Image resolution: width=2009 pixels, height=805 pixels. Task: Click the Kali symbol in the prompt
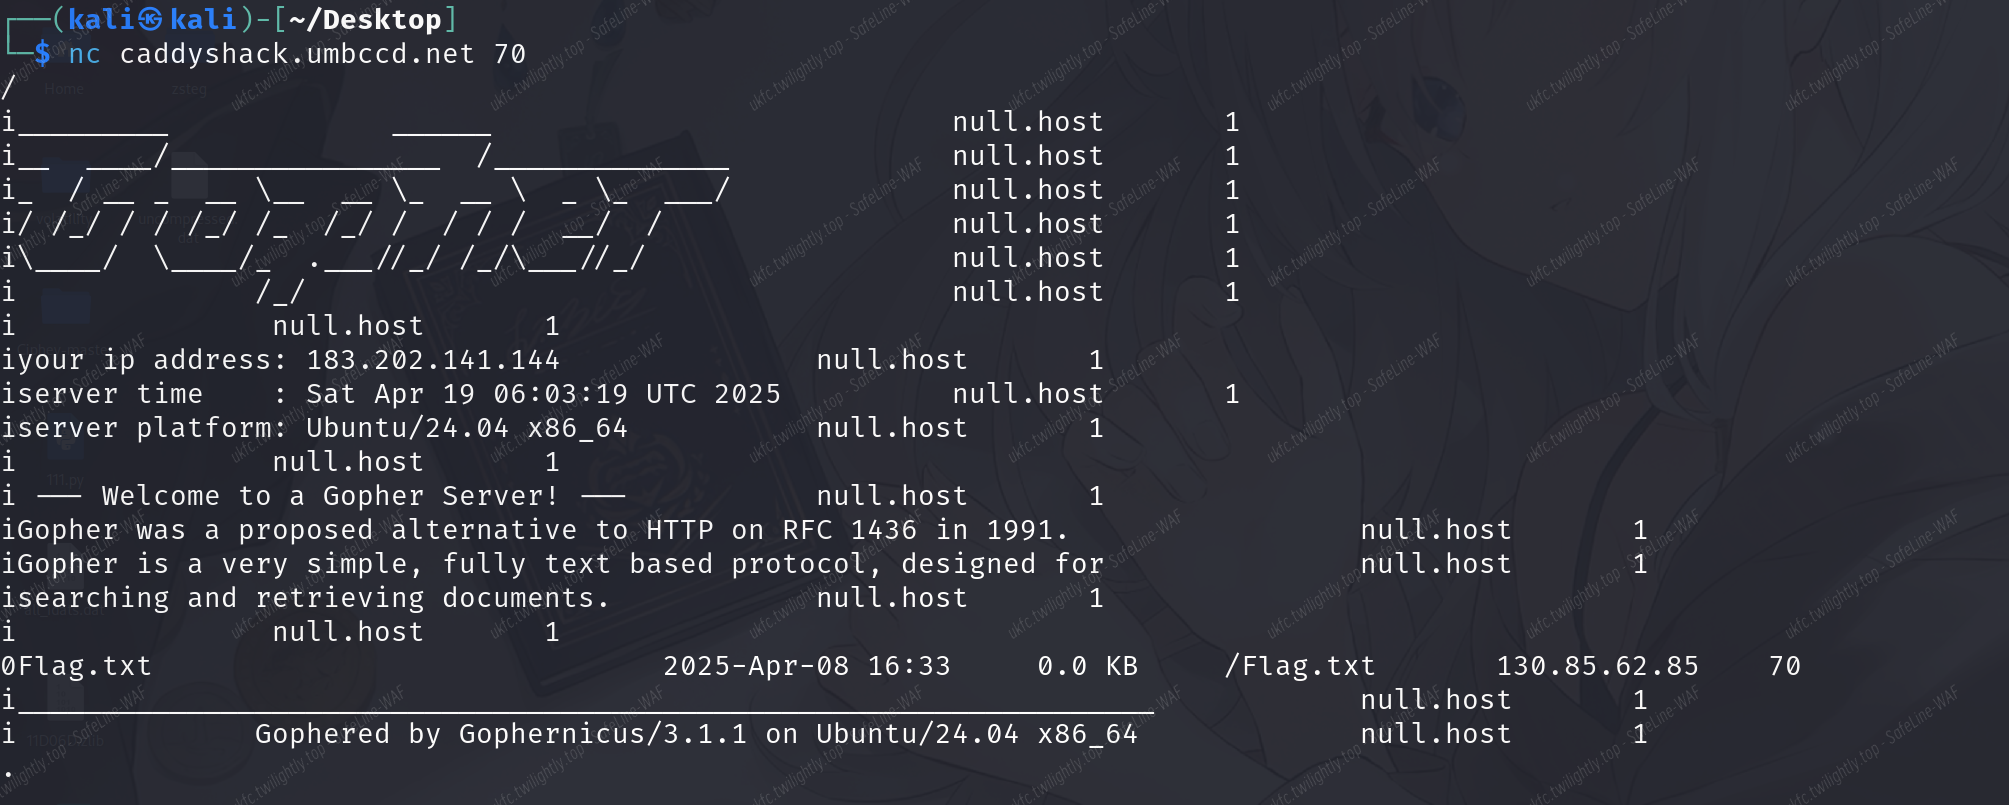point(150,19)
